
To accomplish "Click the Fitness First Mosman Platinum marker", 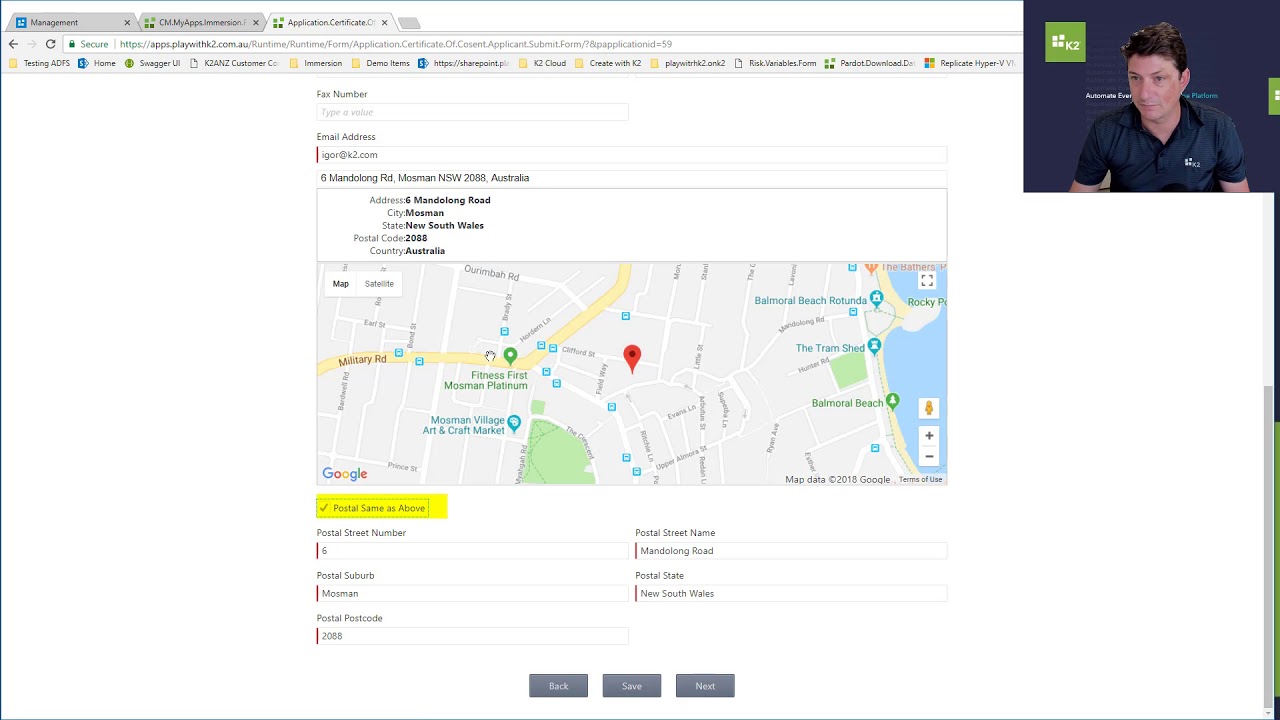I will [x=510, y=356].
